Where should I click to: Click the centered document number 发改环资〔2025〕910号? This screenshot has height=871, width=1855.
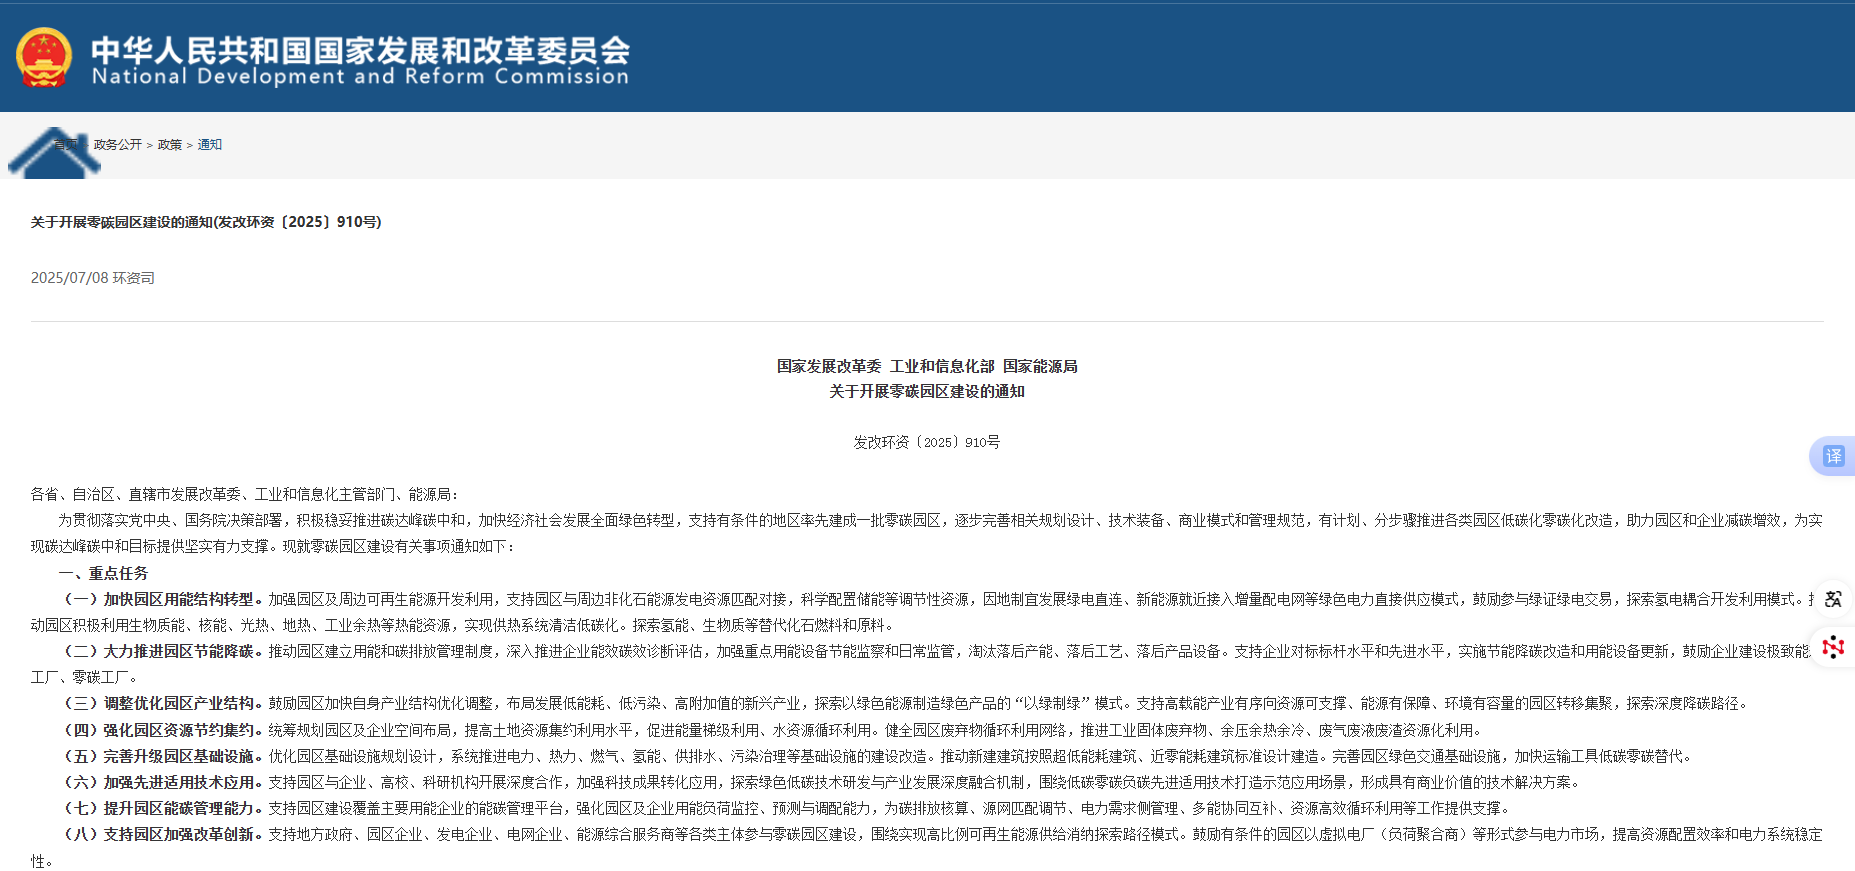pyautogui.click(x=927, y=442)
